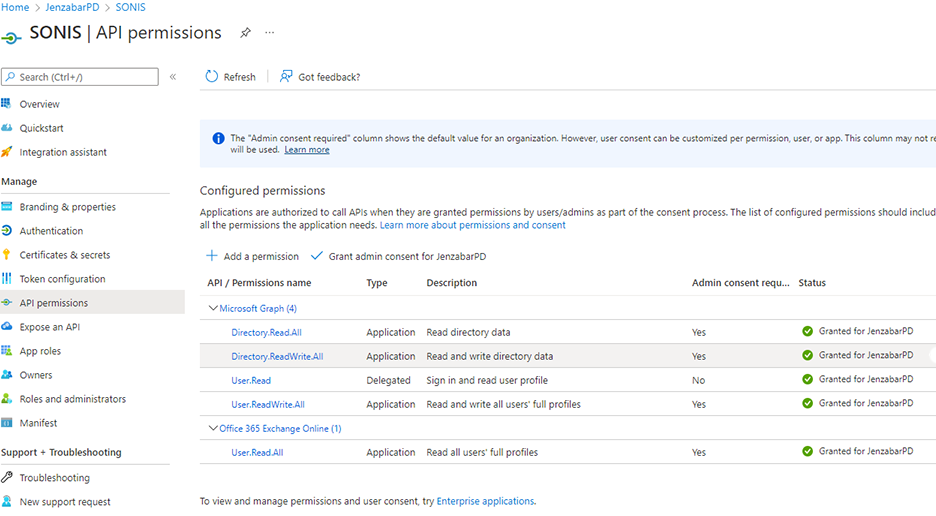This screenshot has width=936, height=516.
Task: Click the Token configuration icon
Action: [x=8, y=279]
